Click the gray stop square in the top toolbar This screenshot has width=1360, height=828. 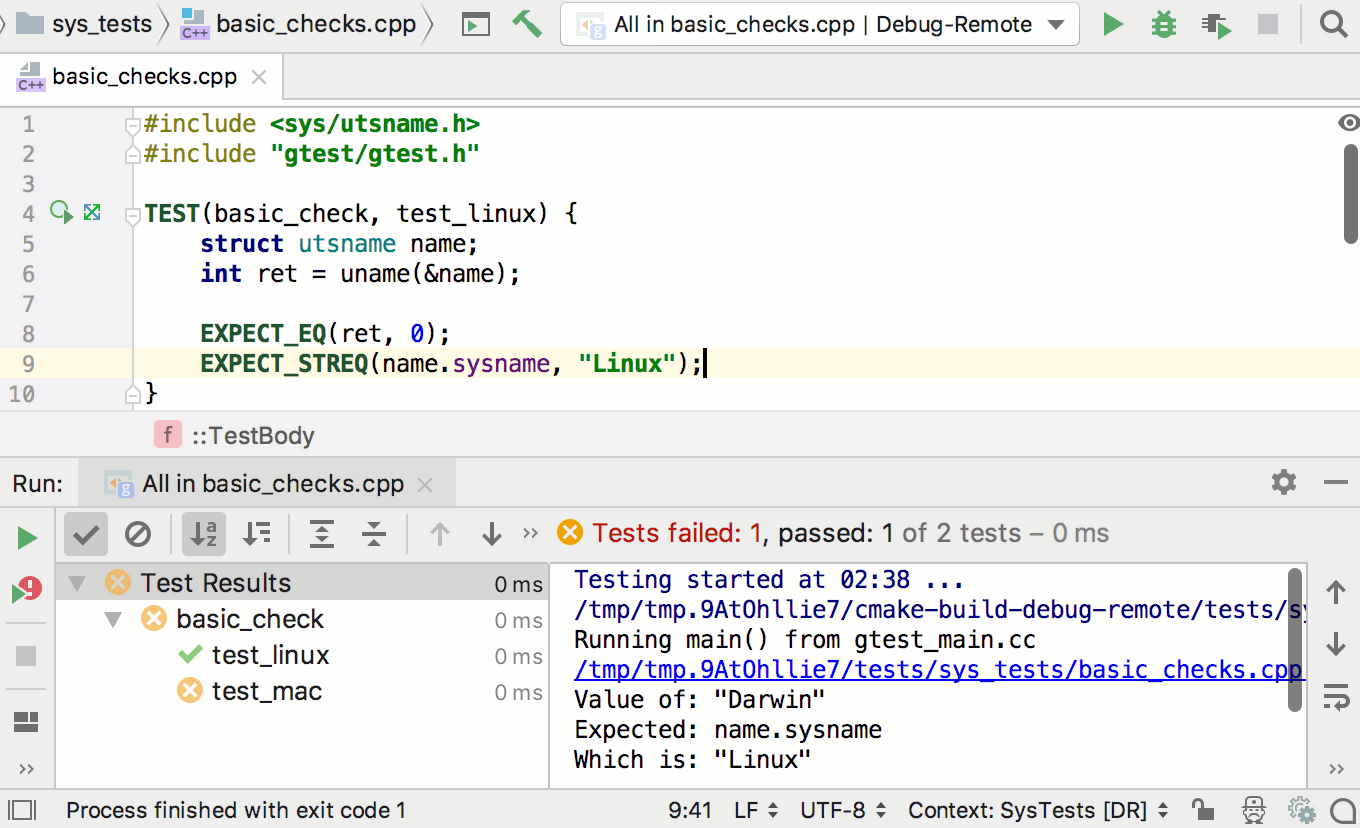1268,24
